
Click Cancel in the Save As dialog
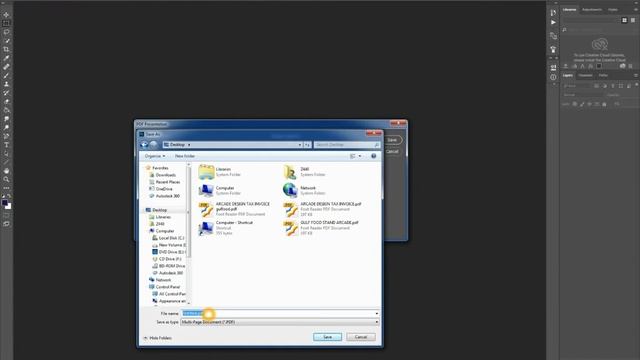(x=361, y=337)
